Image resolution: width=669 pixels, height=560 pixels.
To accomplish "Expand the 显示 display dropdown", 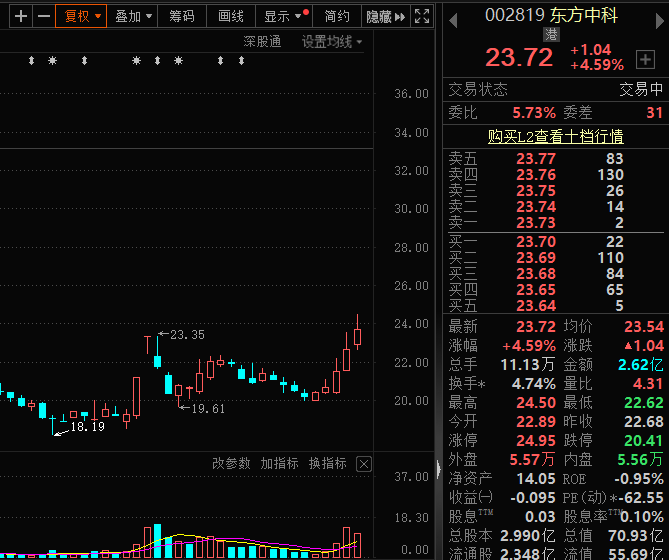I will pyautogui.click(x=284, y=16).
